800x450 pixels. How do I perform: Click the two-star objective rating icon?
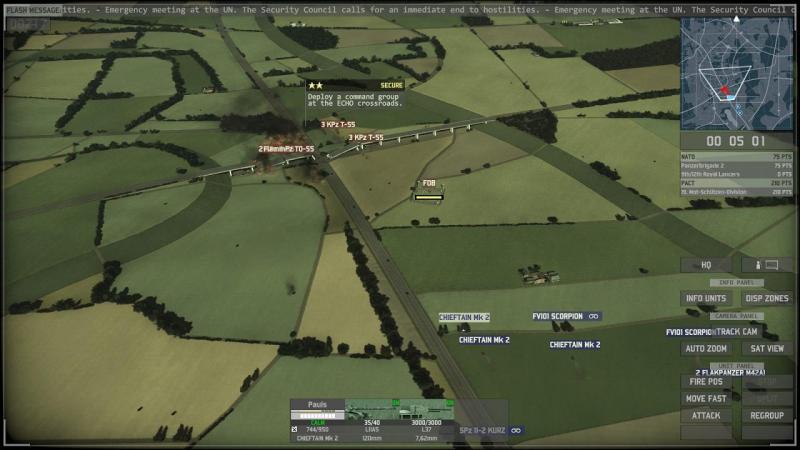pos(315,86)
